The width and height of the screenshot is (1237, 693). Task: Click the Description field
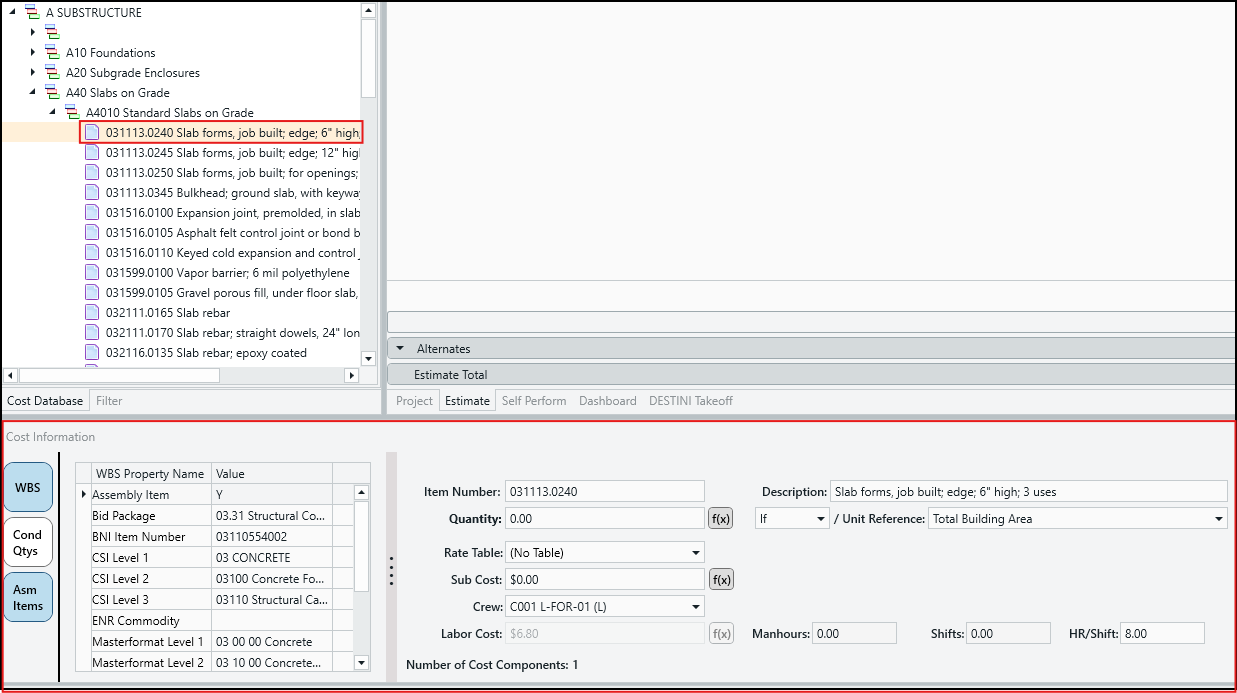[x=1028, y=491]
